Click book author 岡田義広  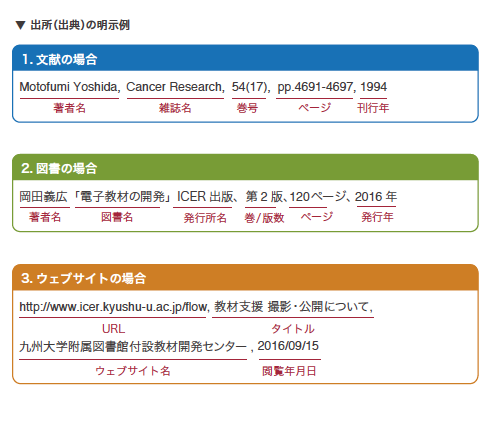point(43,197)
